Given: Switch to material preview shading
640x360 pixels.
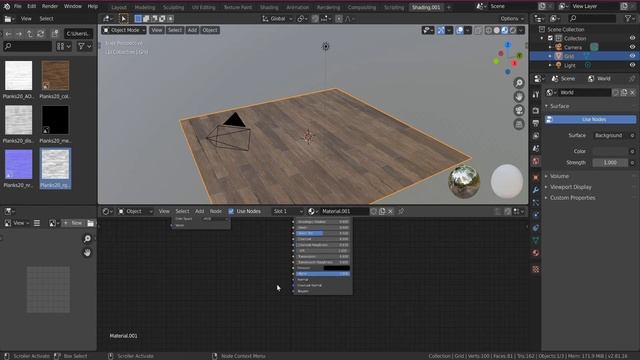Looking at the screenshot, I should [x=505, y=30].
